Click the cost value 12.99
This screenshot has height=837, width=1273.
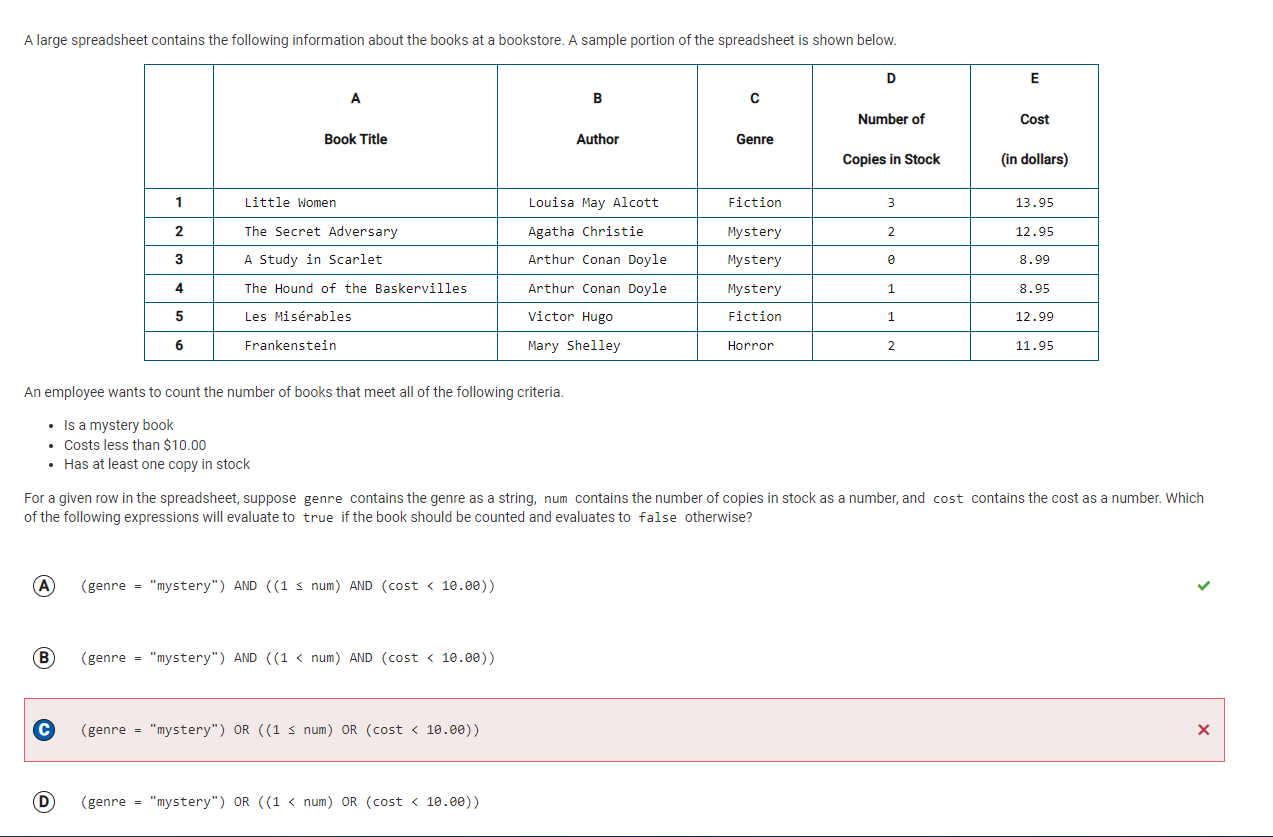coord(1034,317)
